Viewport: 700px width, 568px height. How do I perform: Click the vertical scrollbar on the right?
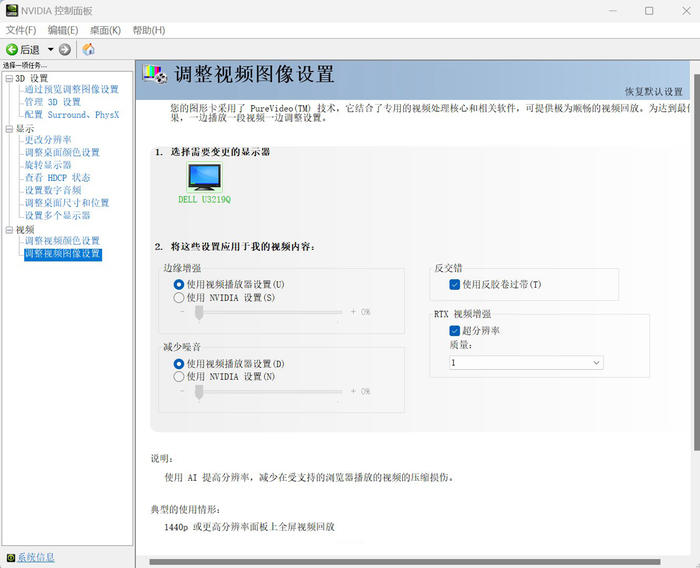point(697,263)
